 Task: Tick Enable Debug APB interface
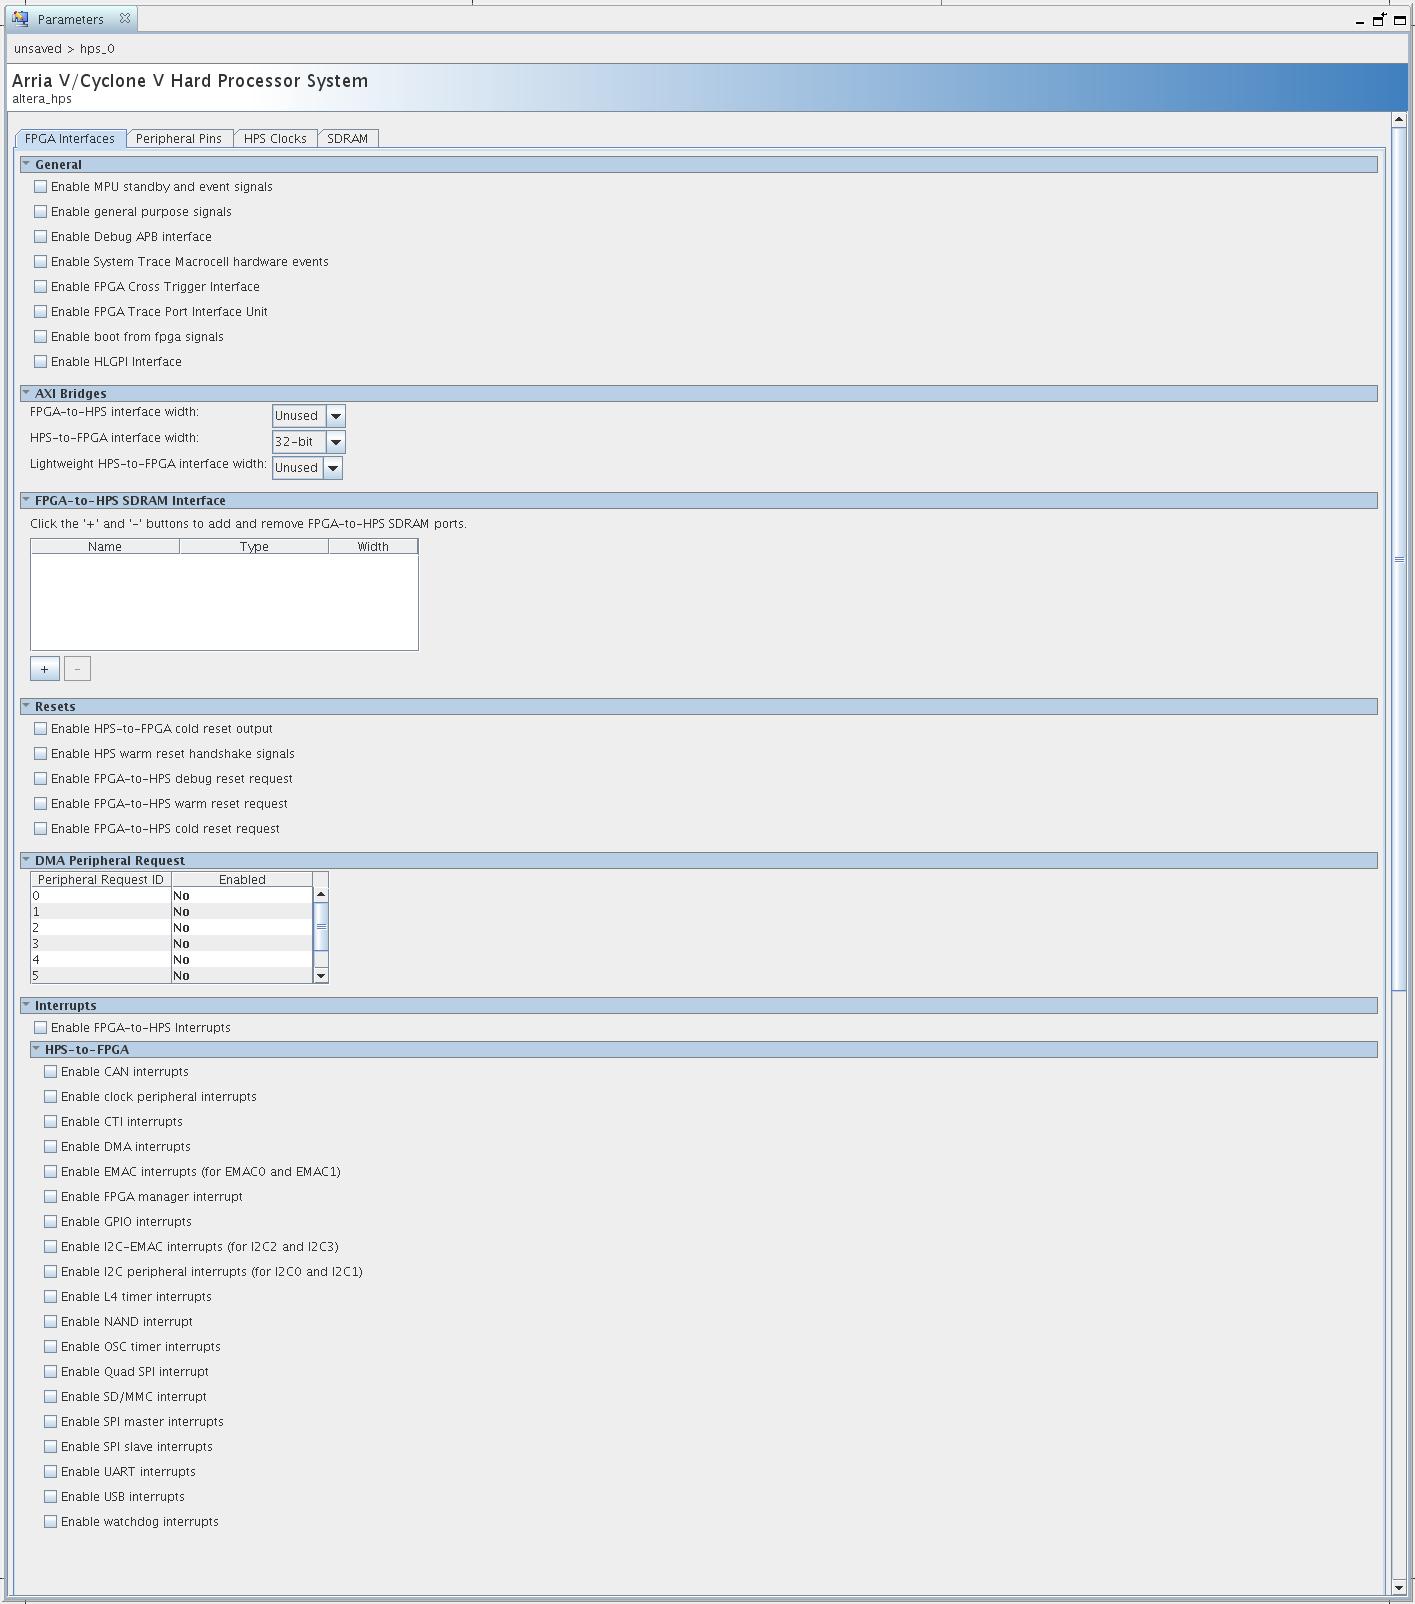[x=41, y=237]
